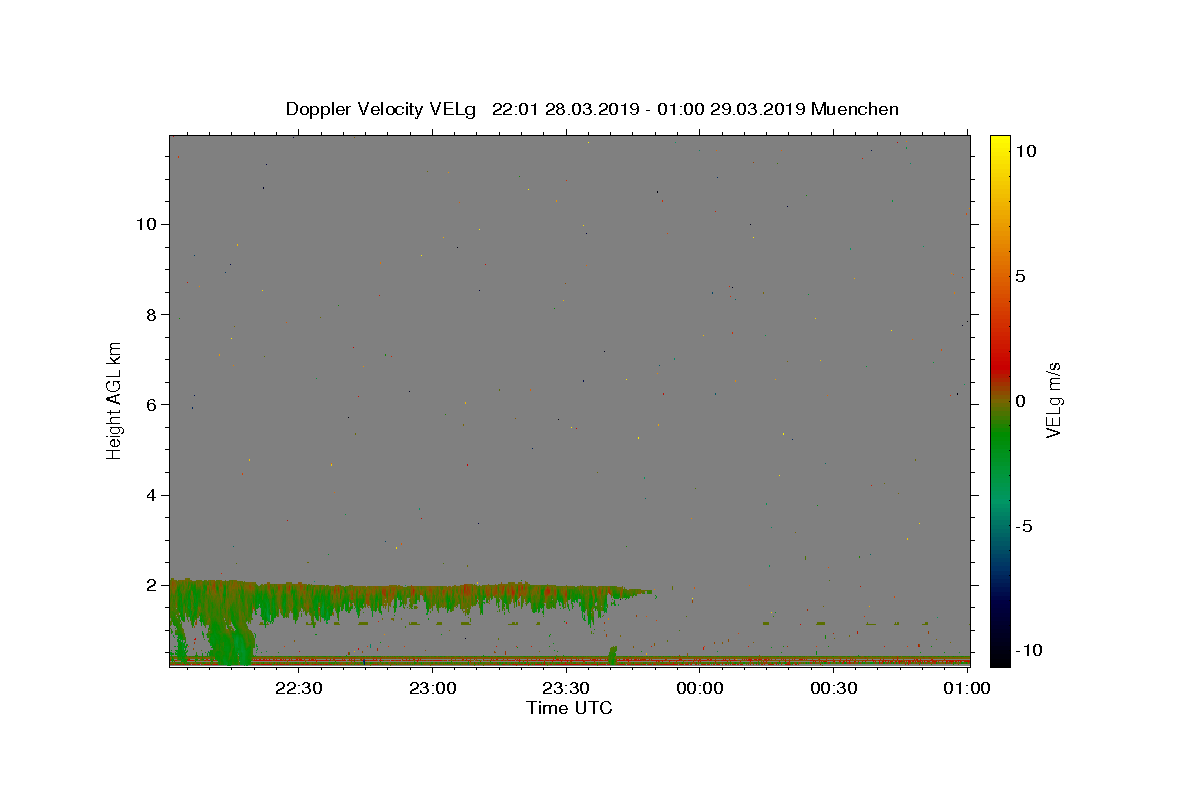
Task: Click the 'Muenchen' station name in title
Action: click(855, 109)
